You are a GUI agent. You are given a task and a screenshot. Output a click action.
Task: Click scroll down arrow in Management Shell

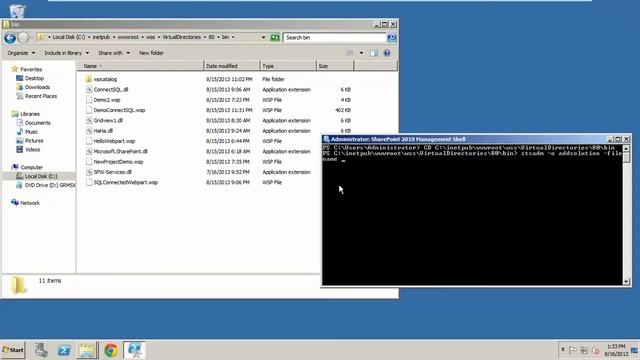(x=627, y=281)
